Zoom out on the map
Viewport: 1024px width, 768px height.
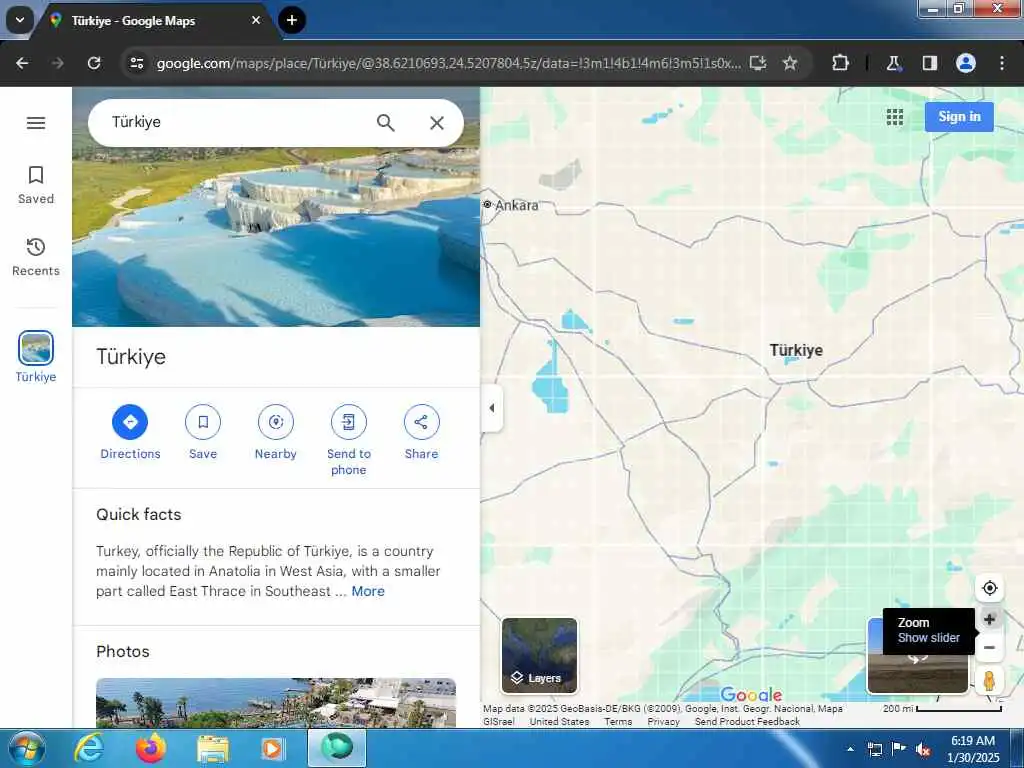point(989,648)
